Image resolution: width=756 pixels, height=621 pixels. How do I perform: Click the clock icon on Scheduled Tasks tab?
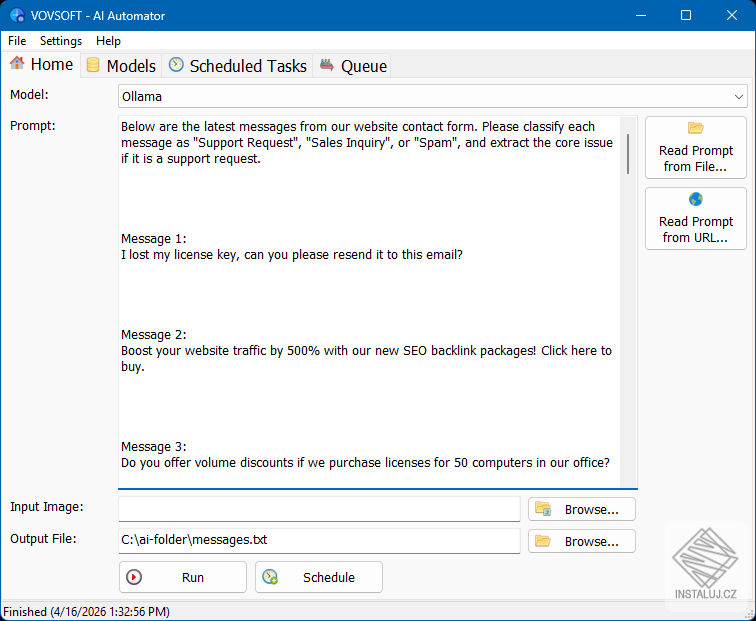(176, 65)
